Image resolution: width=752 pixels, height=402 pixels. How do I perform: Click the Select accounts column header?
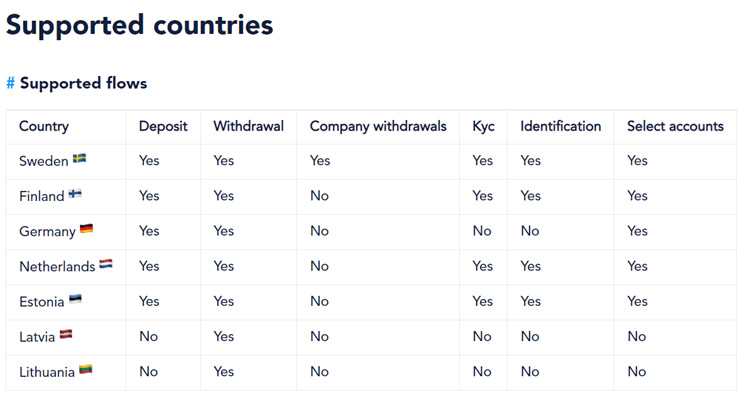pos(675,126)
